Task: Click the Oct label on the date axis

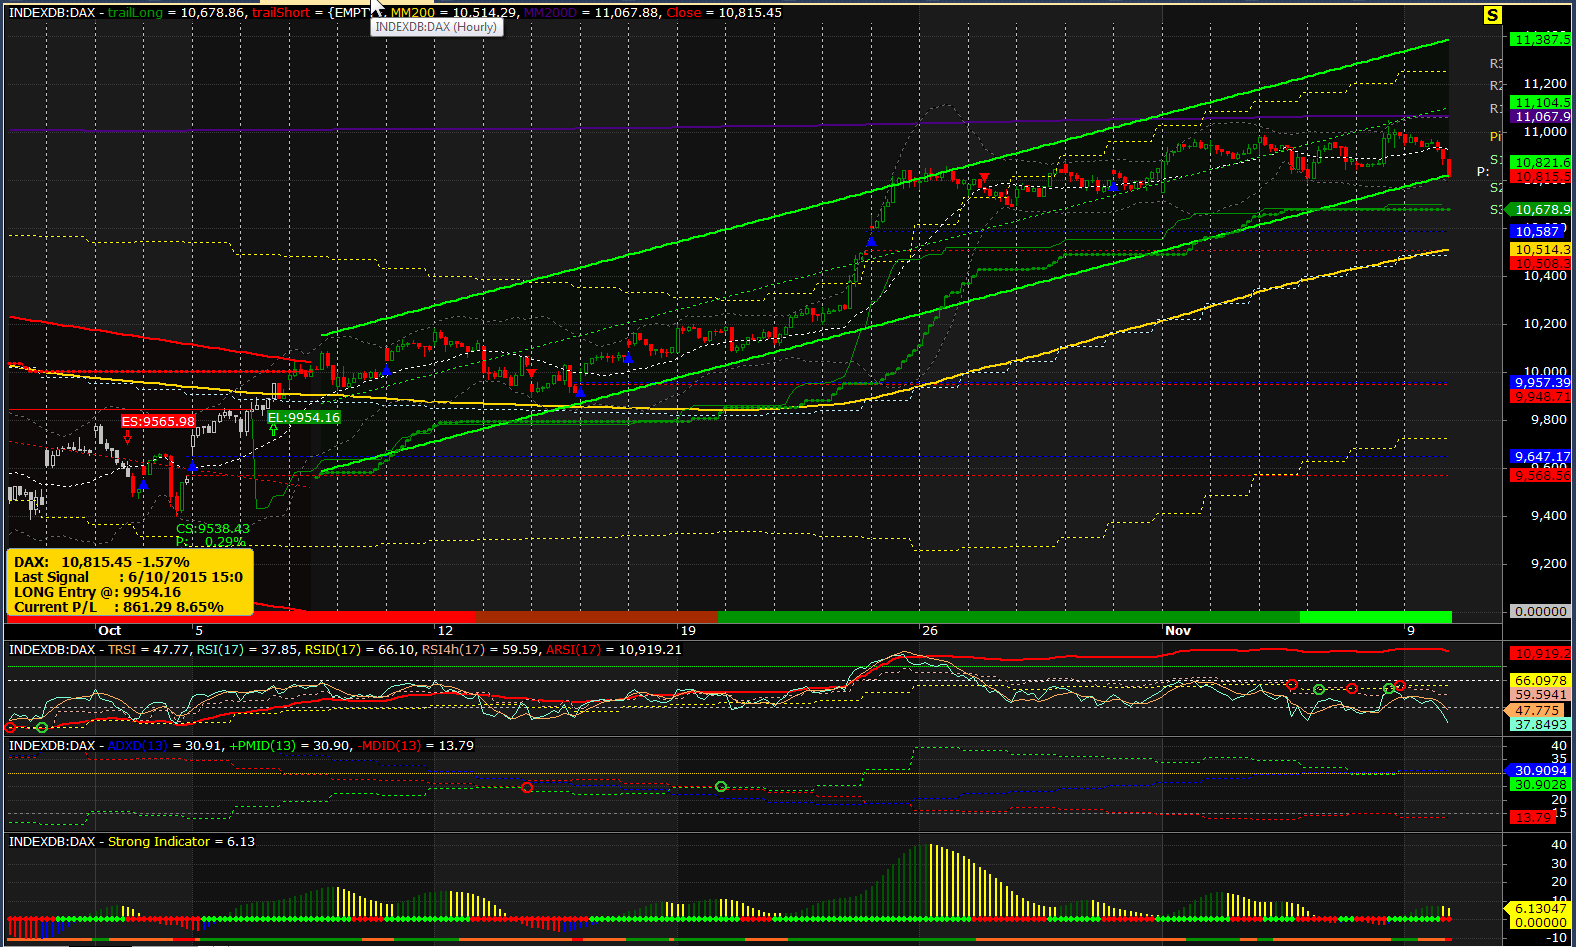Action: (x=110, y=630)
